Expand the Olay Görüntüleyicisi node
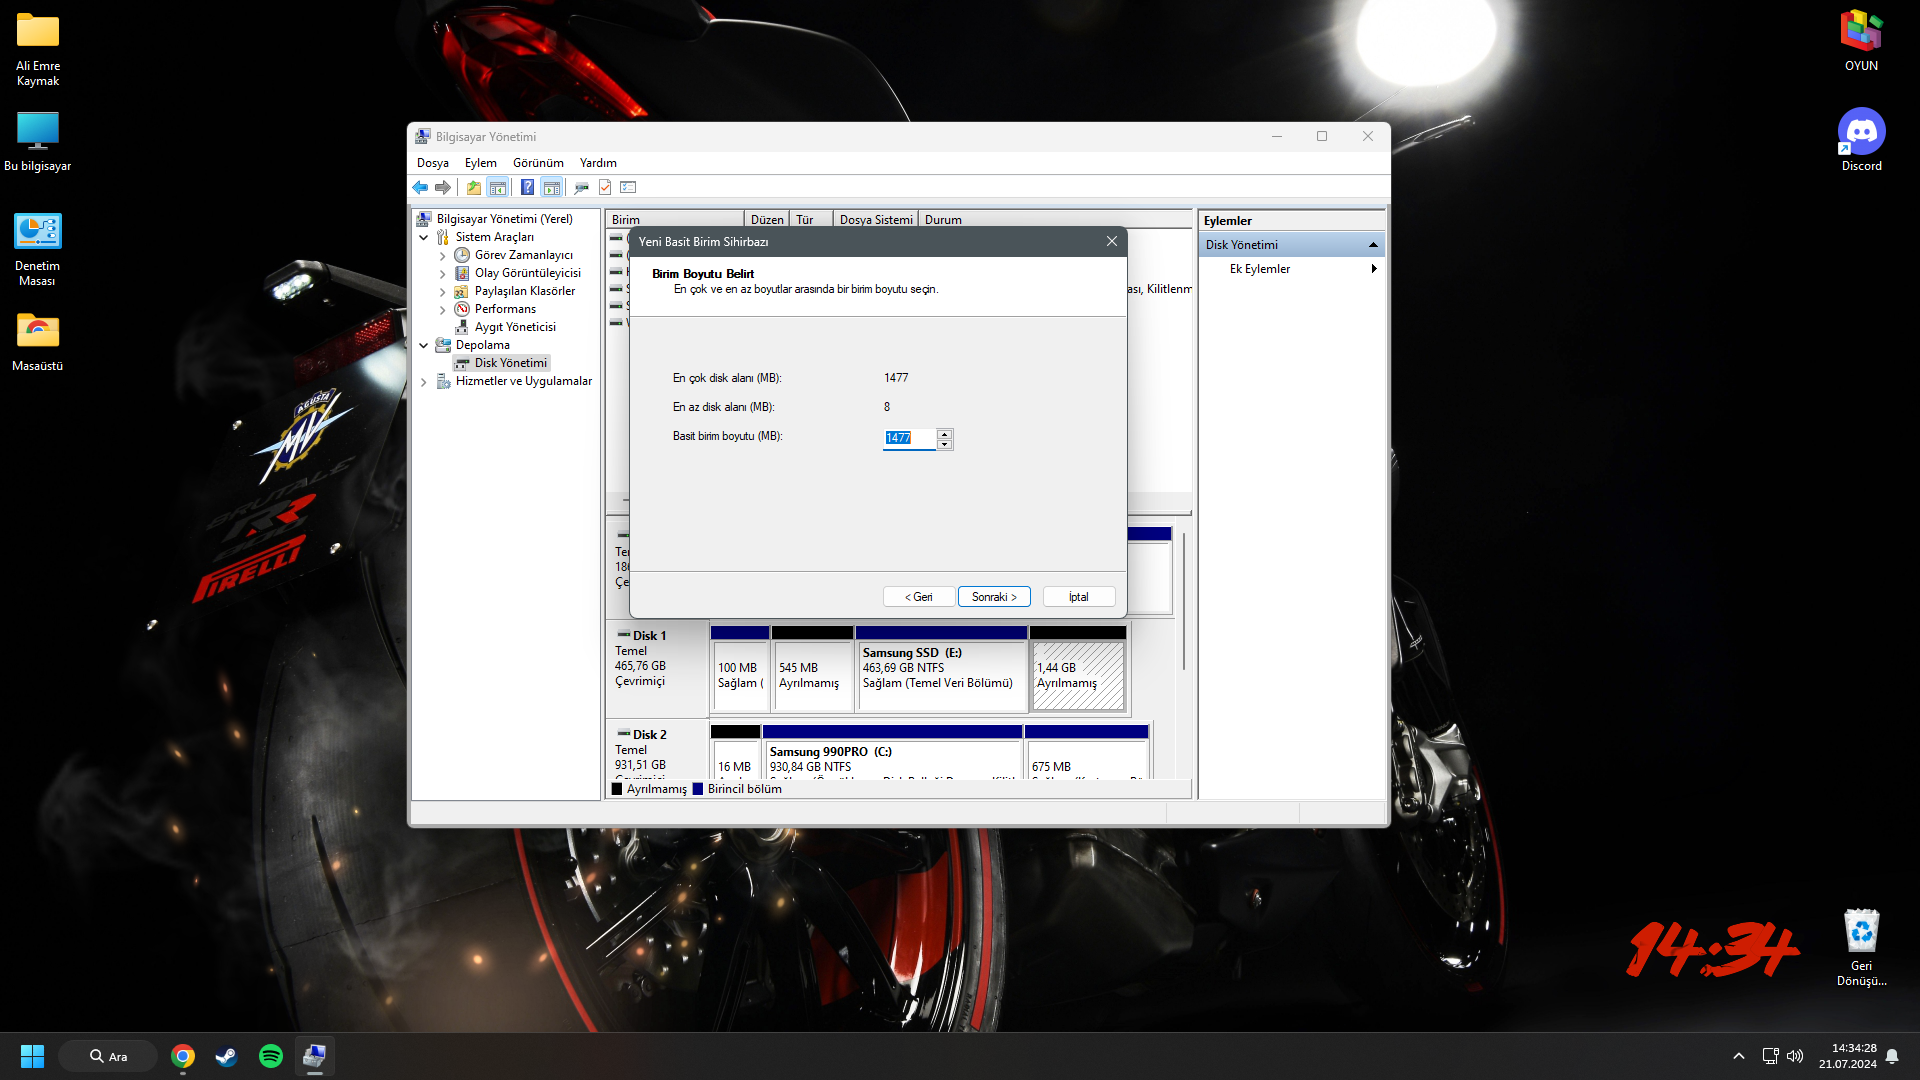This screenshot has width=1920, height=1080. click(x=443, y=274)
